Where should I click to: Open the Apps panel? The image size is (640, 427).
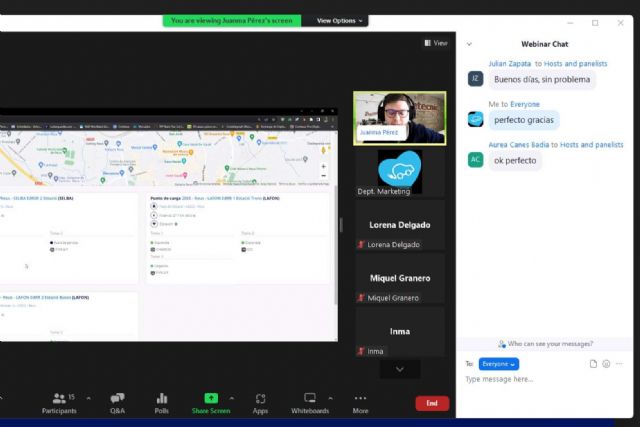point(260,402)
